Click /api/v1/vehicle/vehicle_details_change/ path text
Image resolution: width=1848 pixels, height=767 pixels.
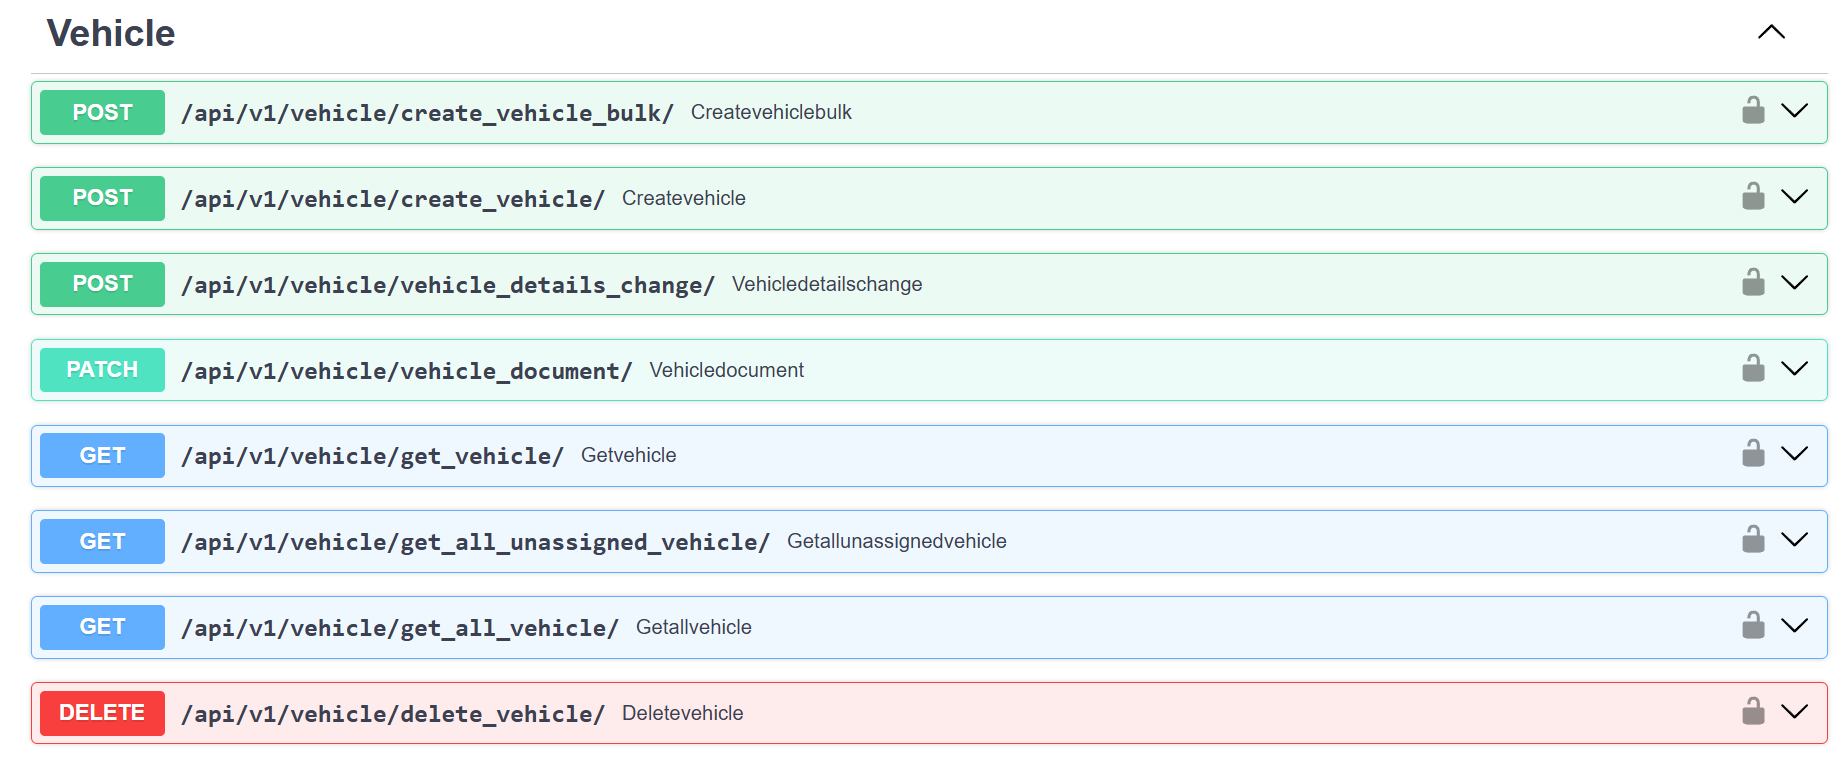447,285
